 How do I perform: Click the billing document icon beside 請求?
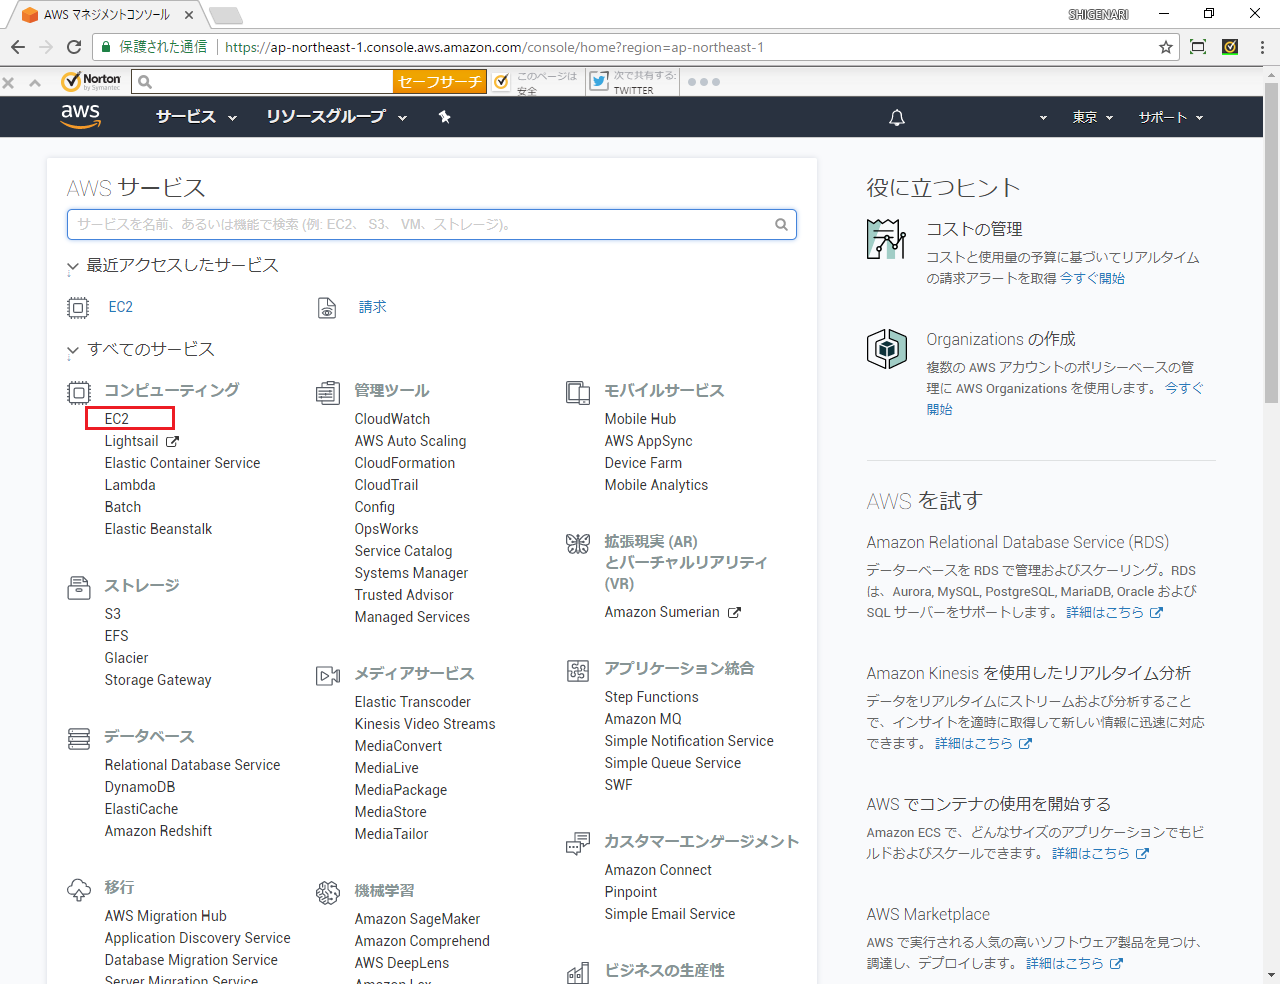(327, 307)
